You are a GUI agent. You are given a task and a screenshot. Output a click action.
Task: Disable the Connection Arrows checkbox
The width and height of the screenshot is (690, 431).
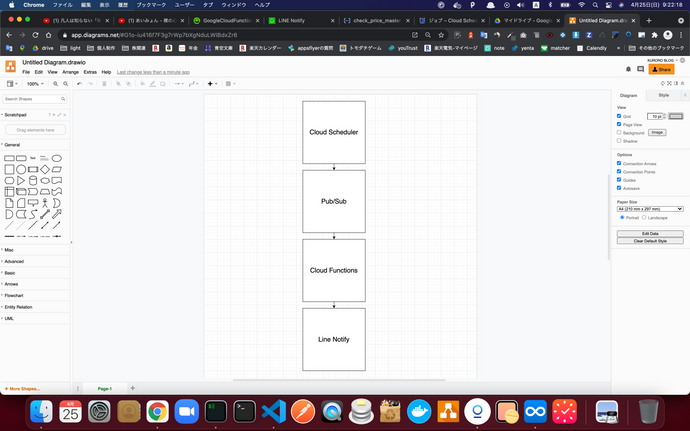[619, 163]
